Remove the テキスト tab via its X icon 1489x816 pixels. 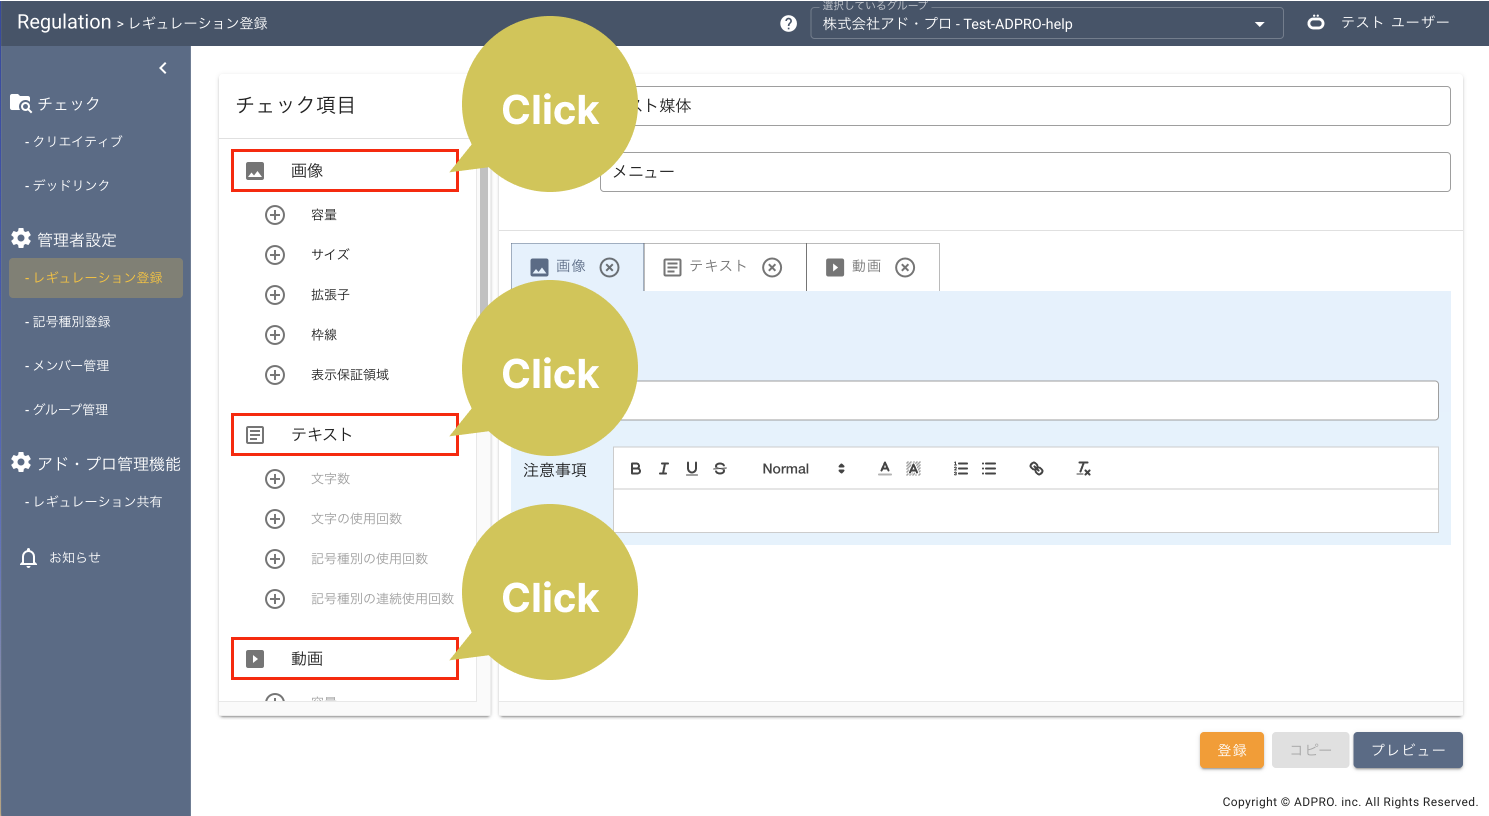click(772, 267)
